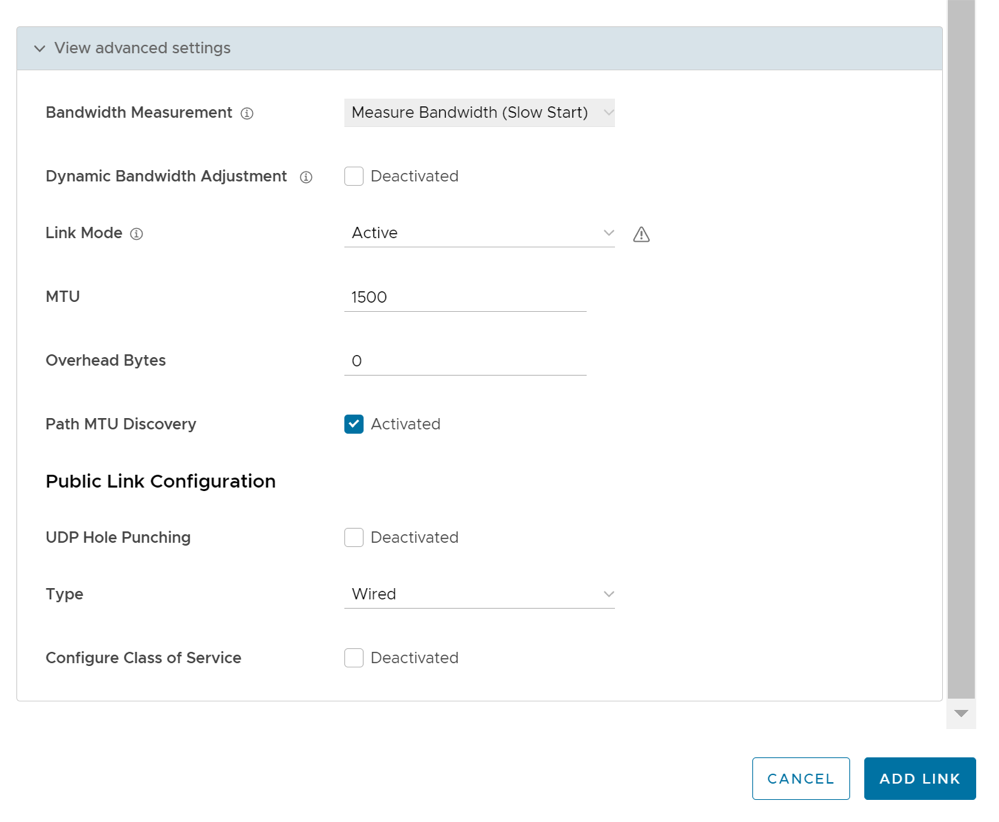Click the Deactivated label beside UDP Hole Punching

(x=414, y=537)
